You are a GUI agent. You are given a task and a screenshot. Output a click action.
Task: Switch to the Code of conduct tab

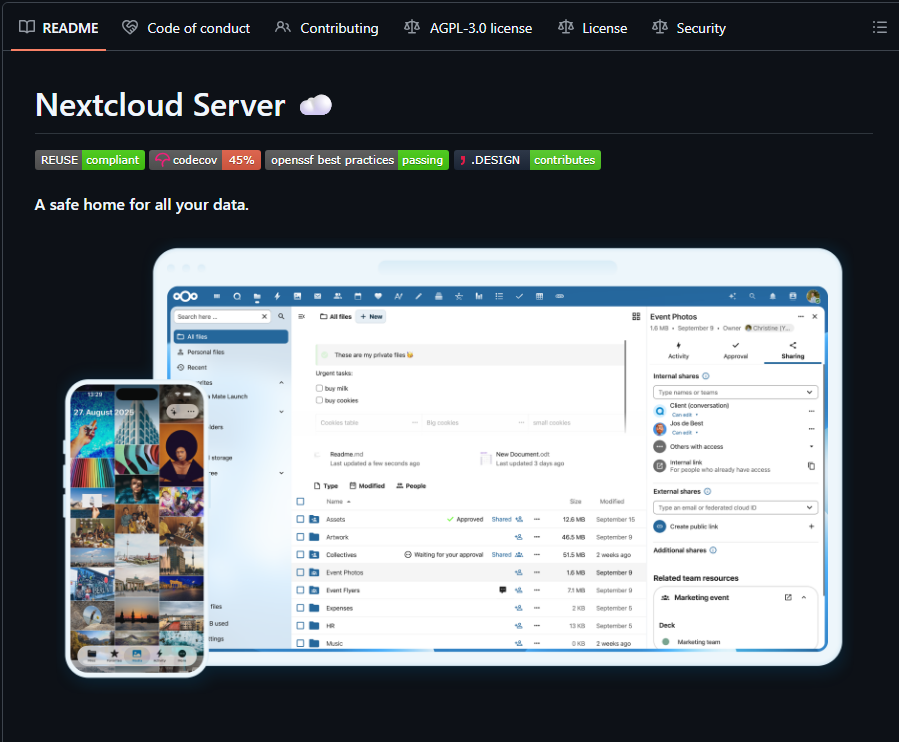(x=186, y=28)
